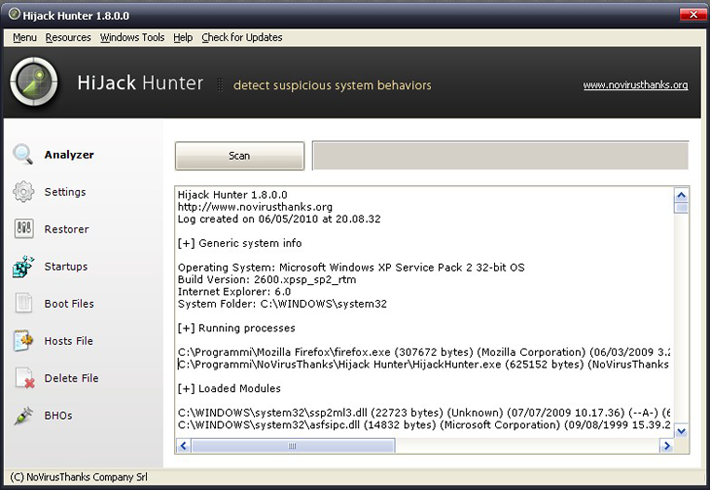Click the Analyzer magnifying glass icon
The height and width of the screenshot is (490, 710).
tap(23, 154)
